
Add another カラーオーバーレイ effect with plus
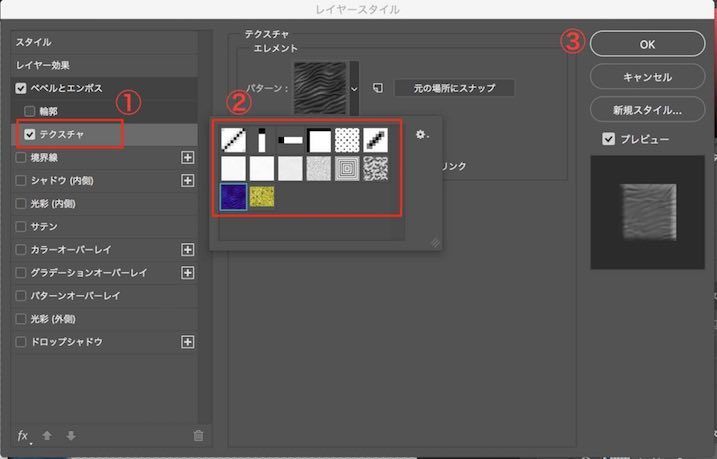tap(187, 250)
